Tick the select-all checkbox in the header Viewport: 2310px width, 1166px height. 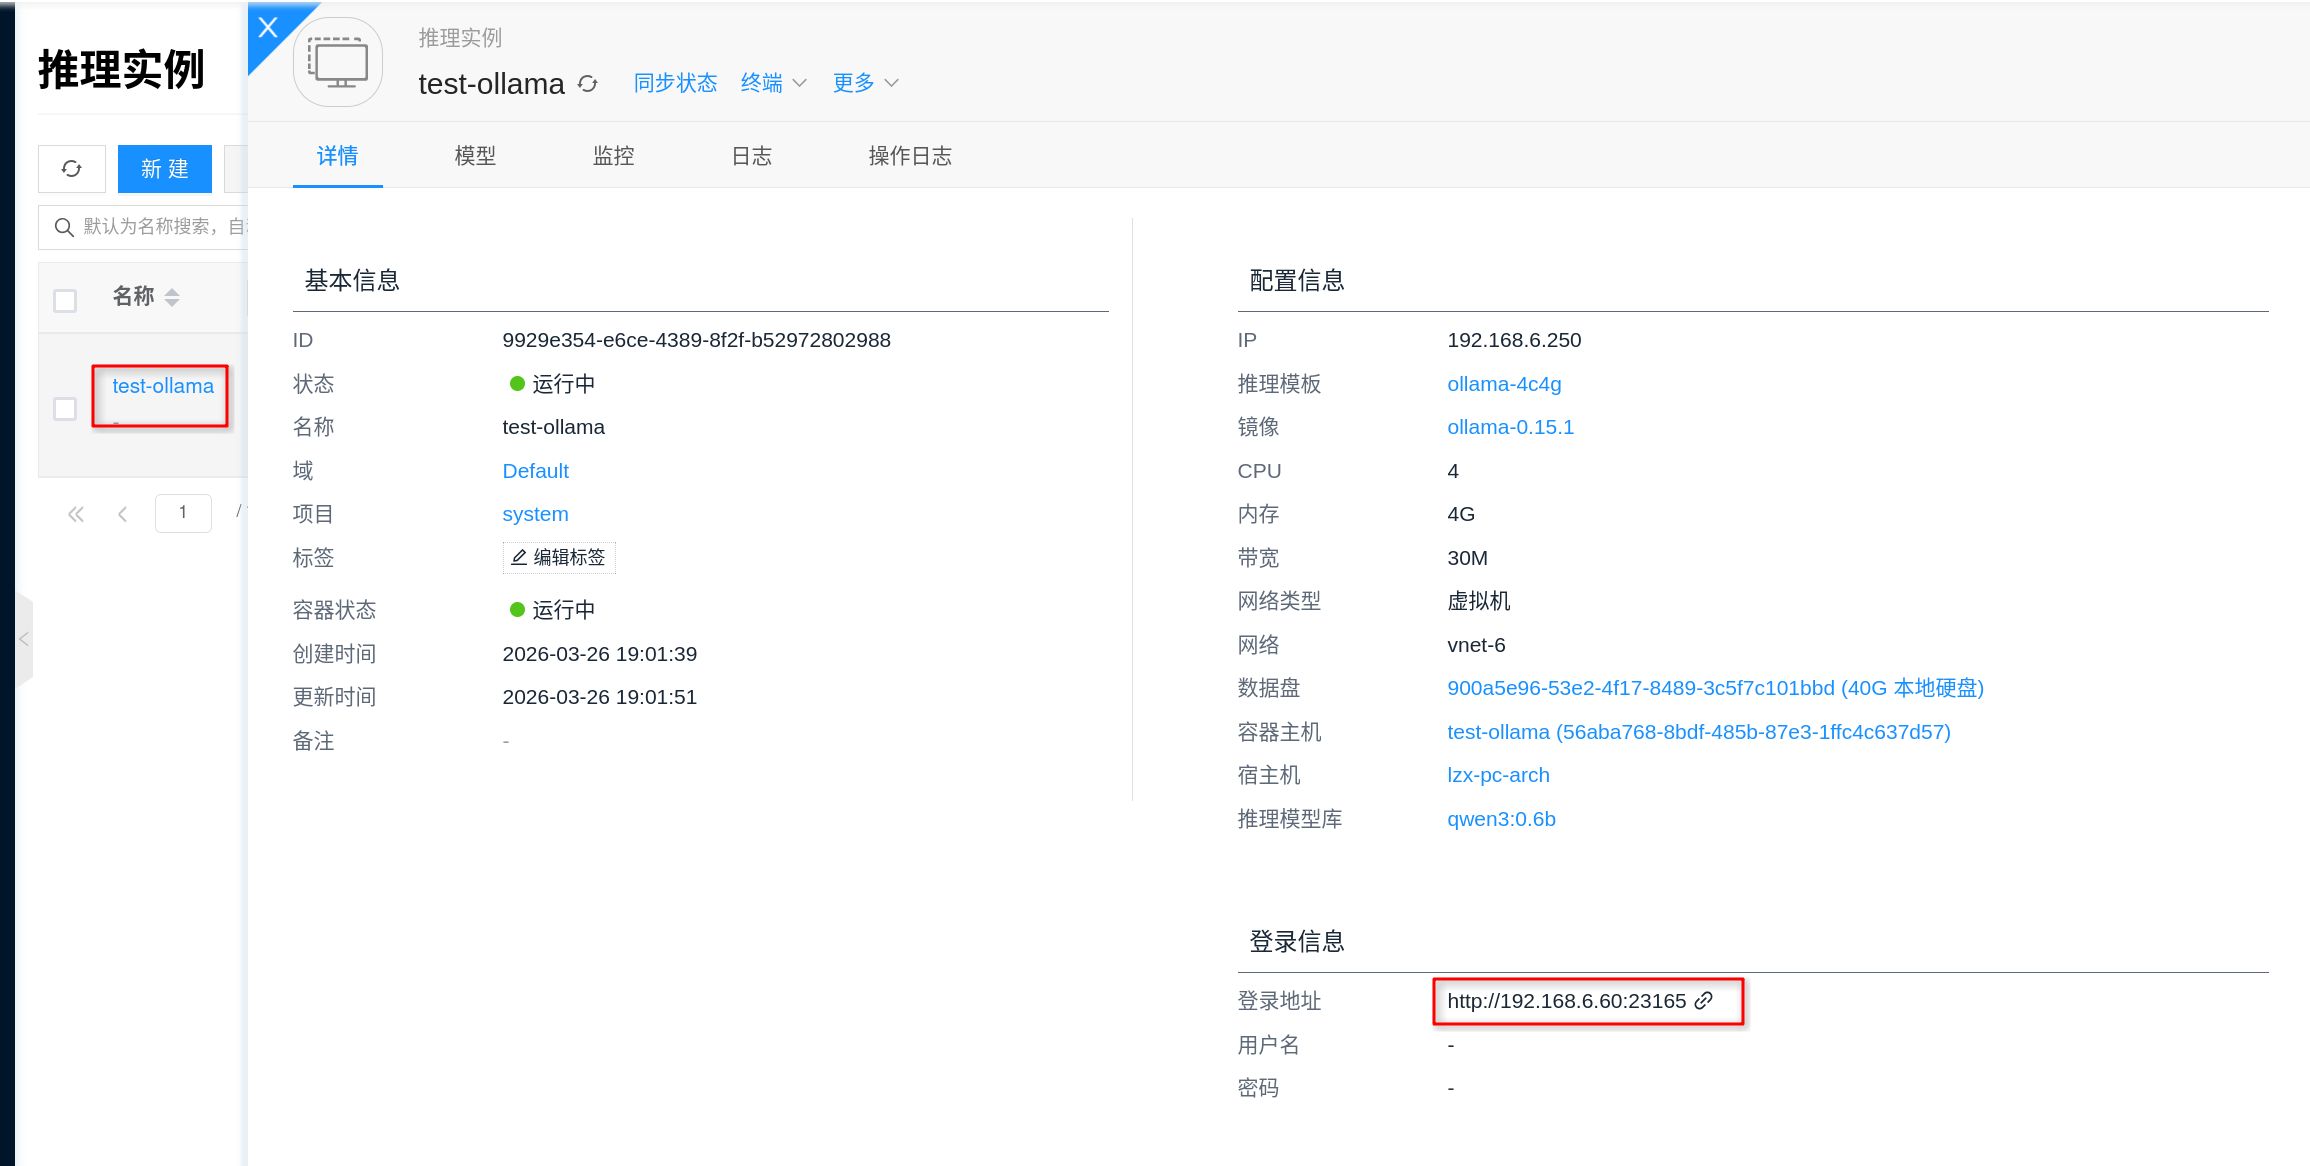click(65, 301)
